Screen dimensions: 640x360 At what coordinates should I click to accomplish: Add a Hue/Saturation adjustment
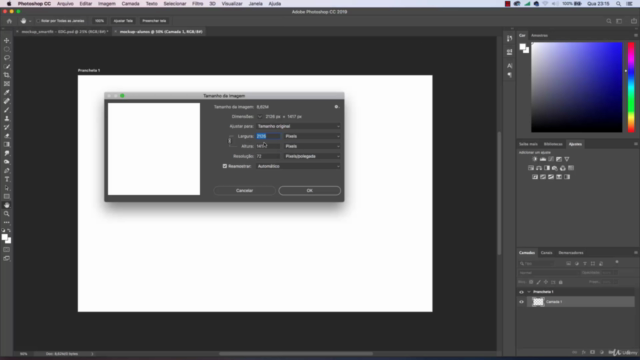(x=531, y=168)
